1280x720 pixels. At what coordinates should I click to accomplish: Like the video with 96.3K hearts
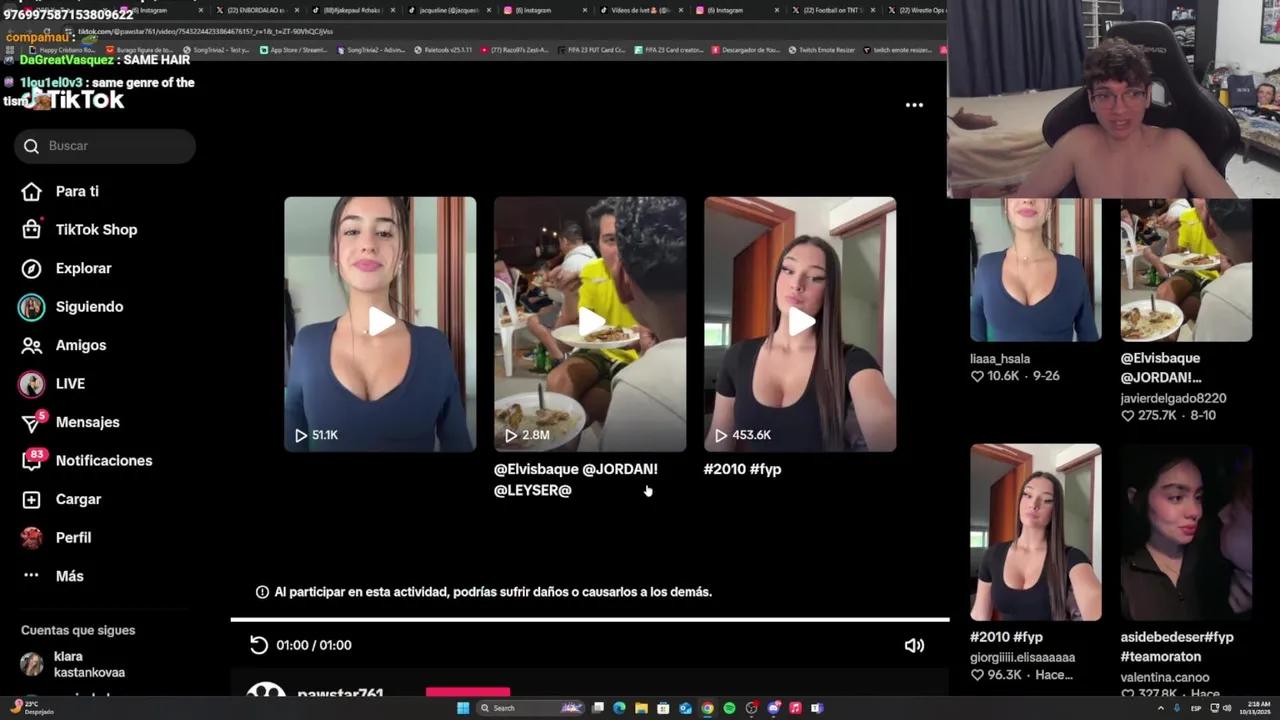pos(977,675)
